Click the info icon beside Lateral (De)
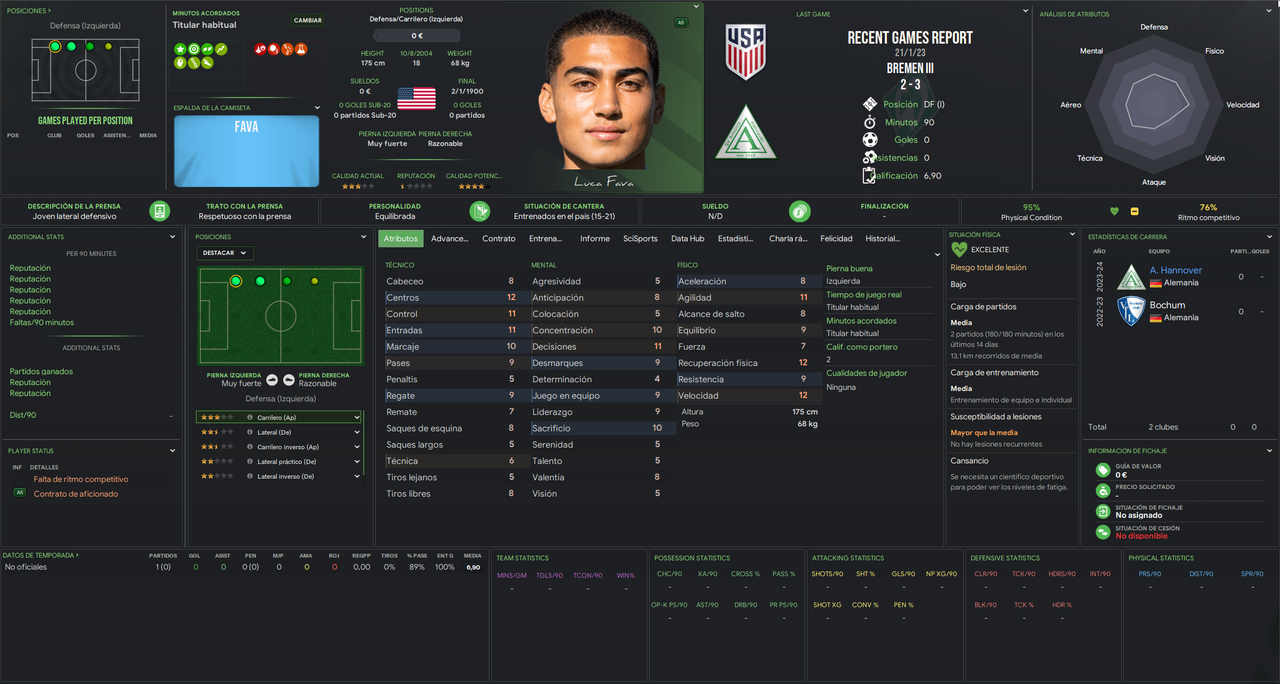 [249, 432]
